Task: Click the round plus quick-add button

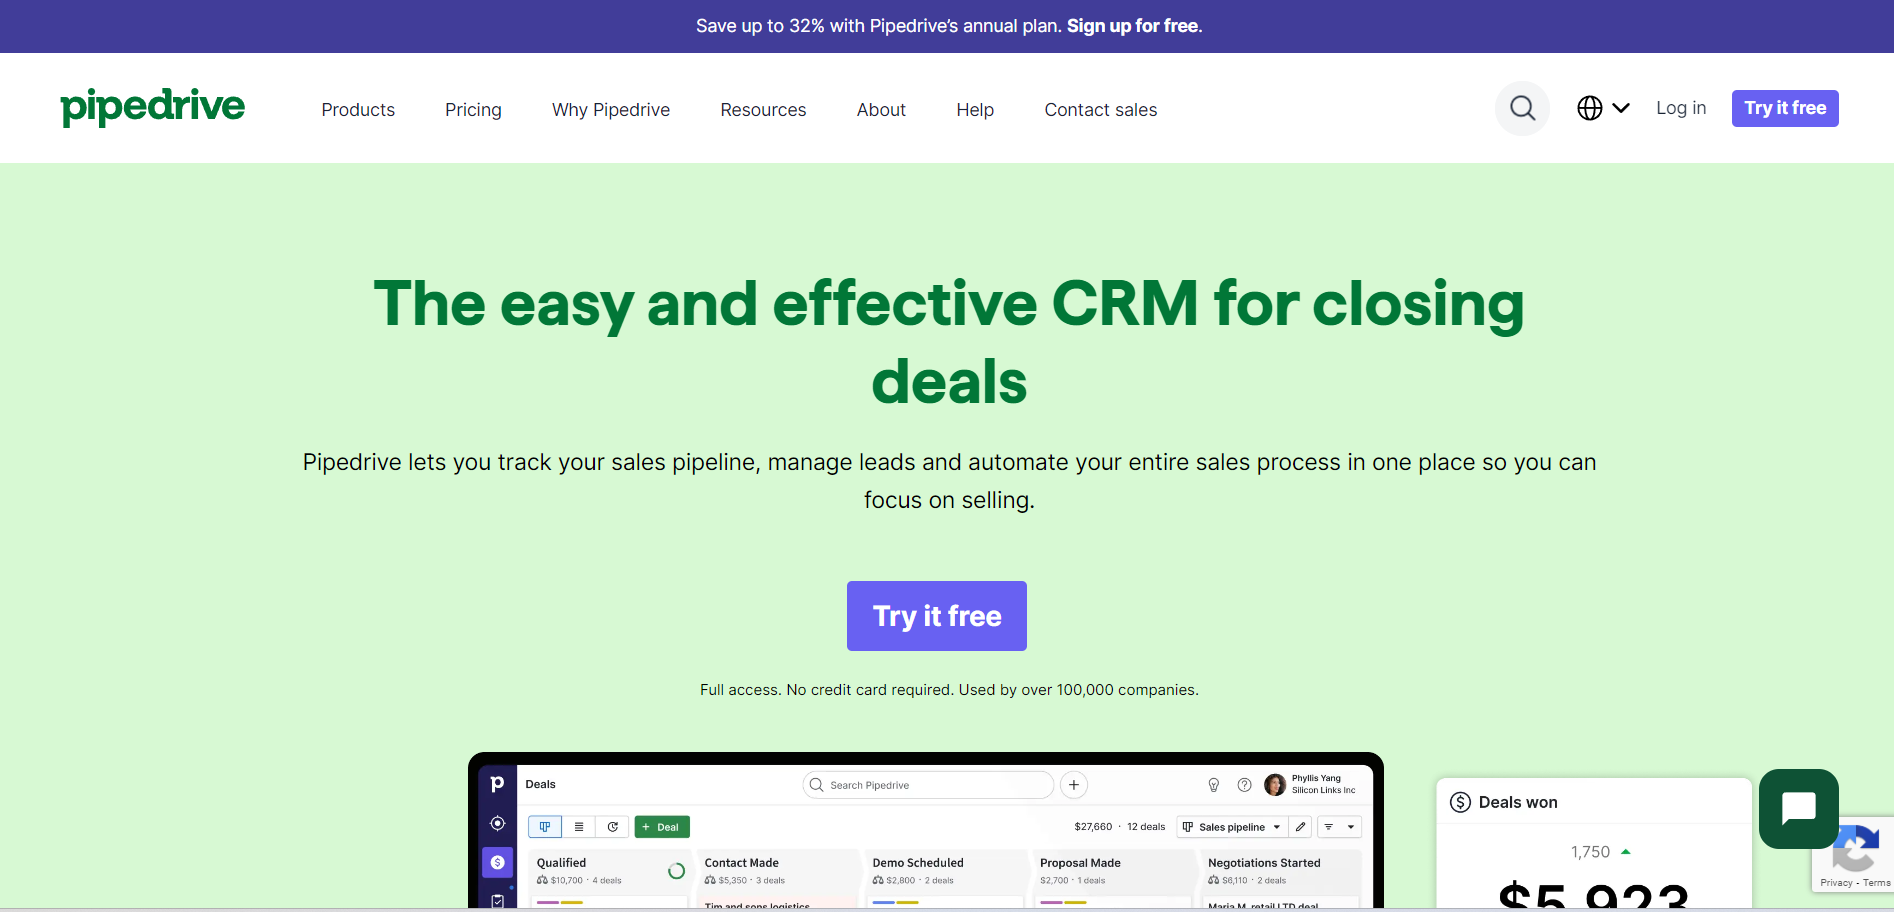Action: click(x=1073, y=785)
